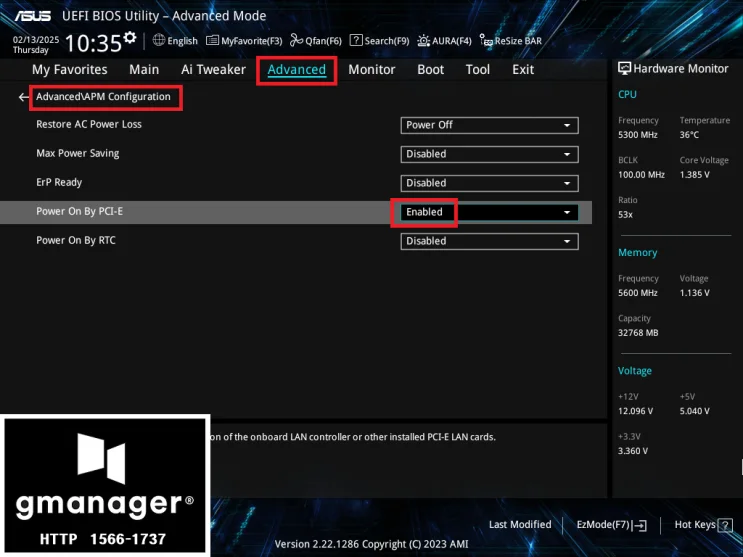
Task: Open the Max Power Saving dropdown
Action: (x=489, y=154)
